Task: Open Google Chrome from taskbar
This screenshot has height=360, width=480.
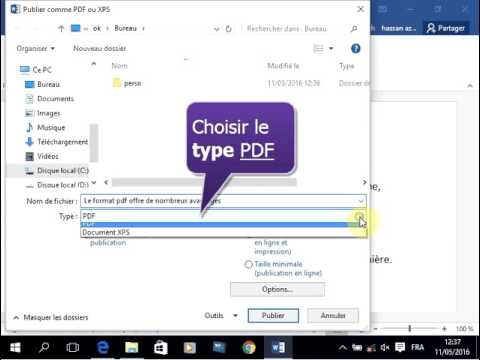Action: coord(249,348)
